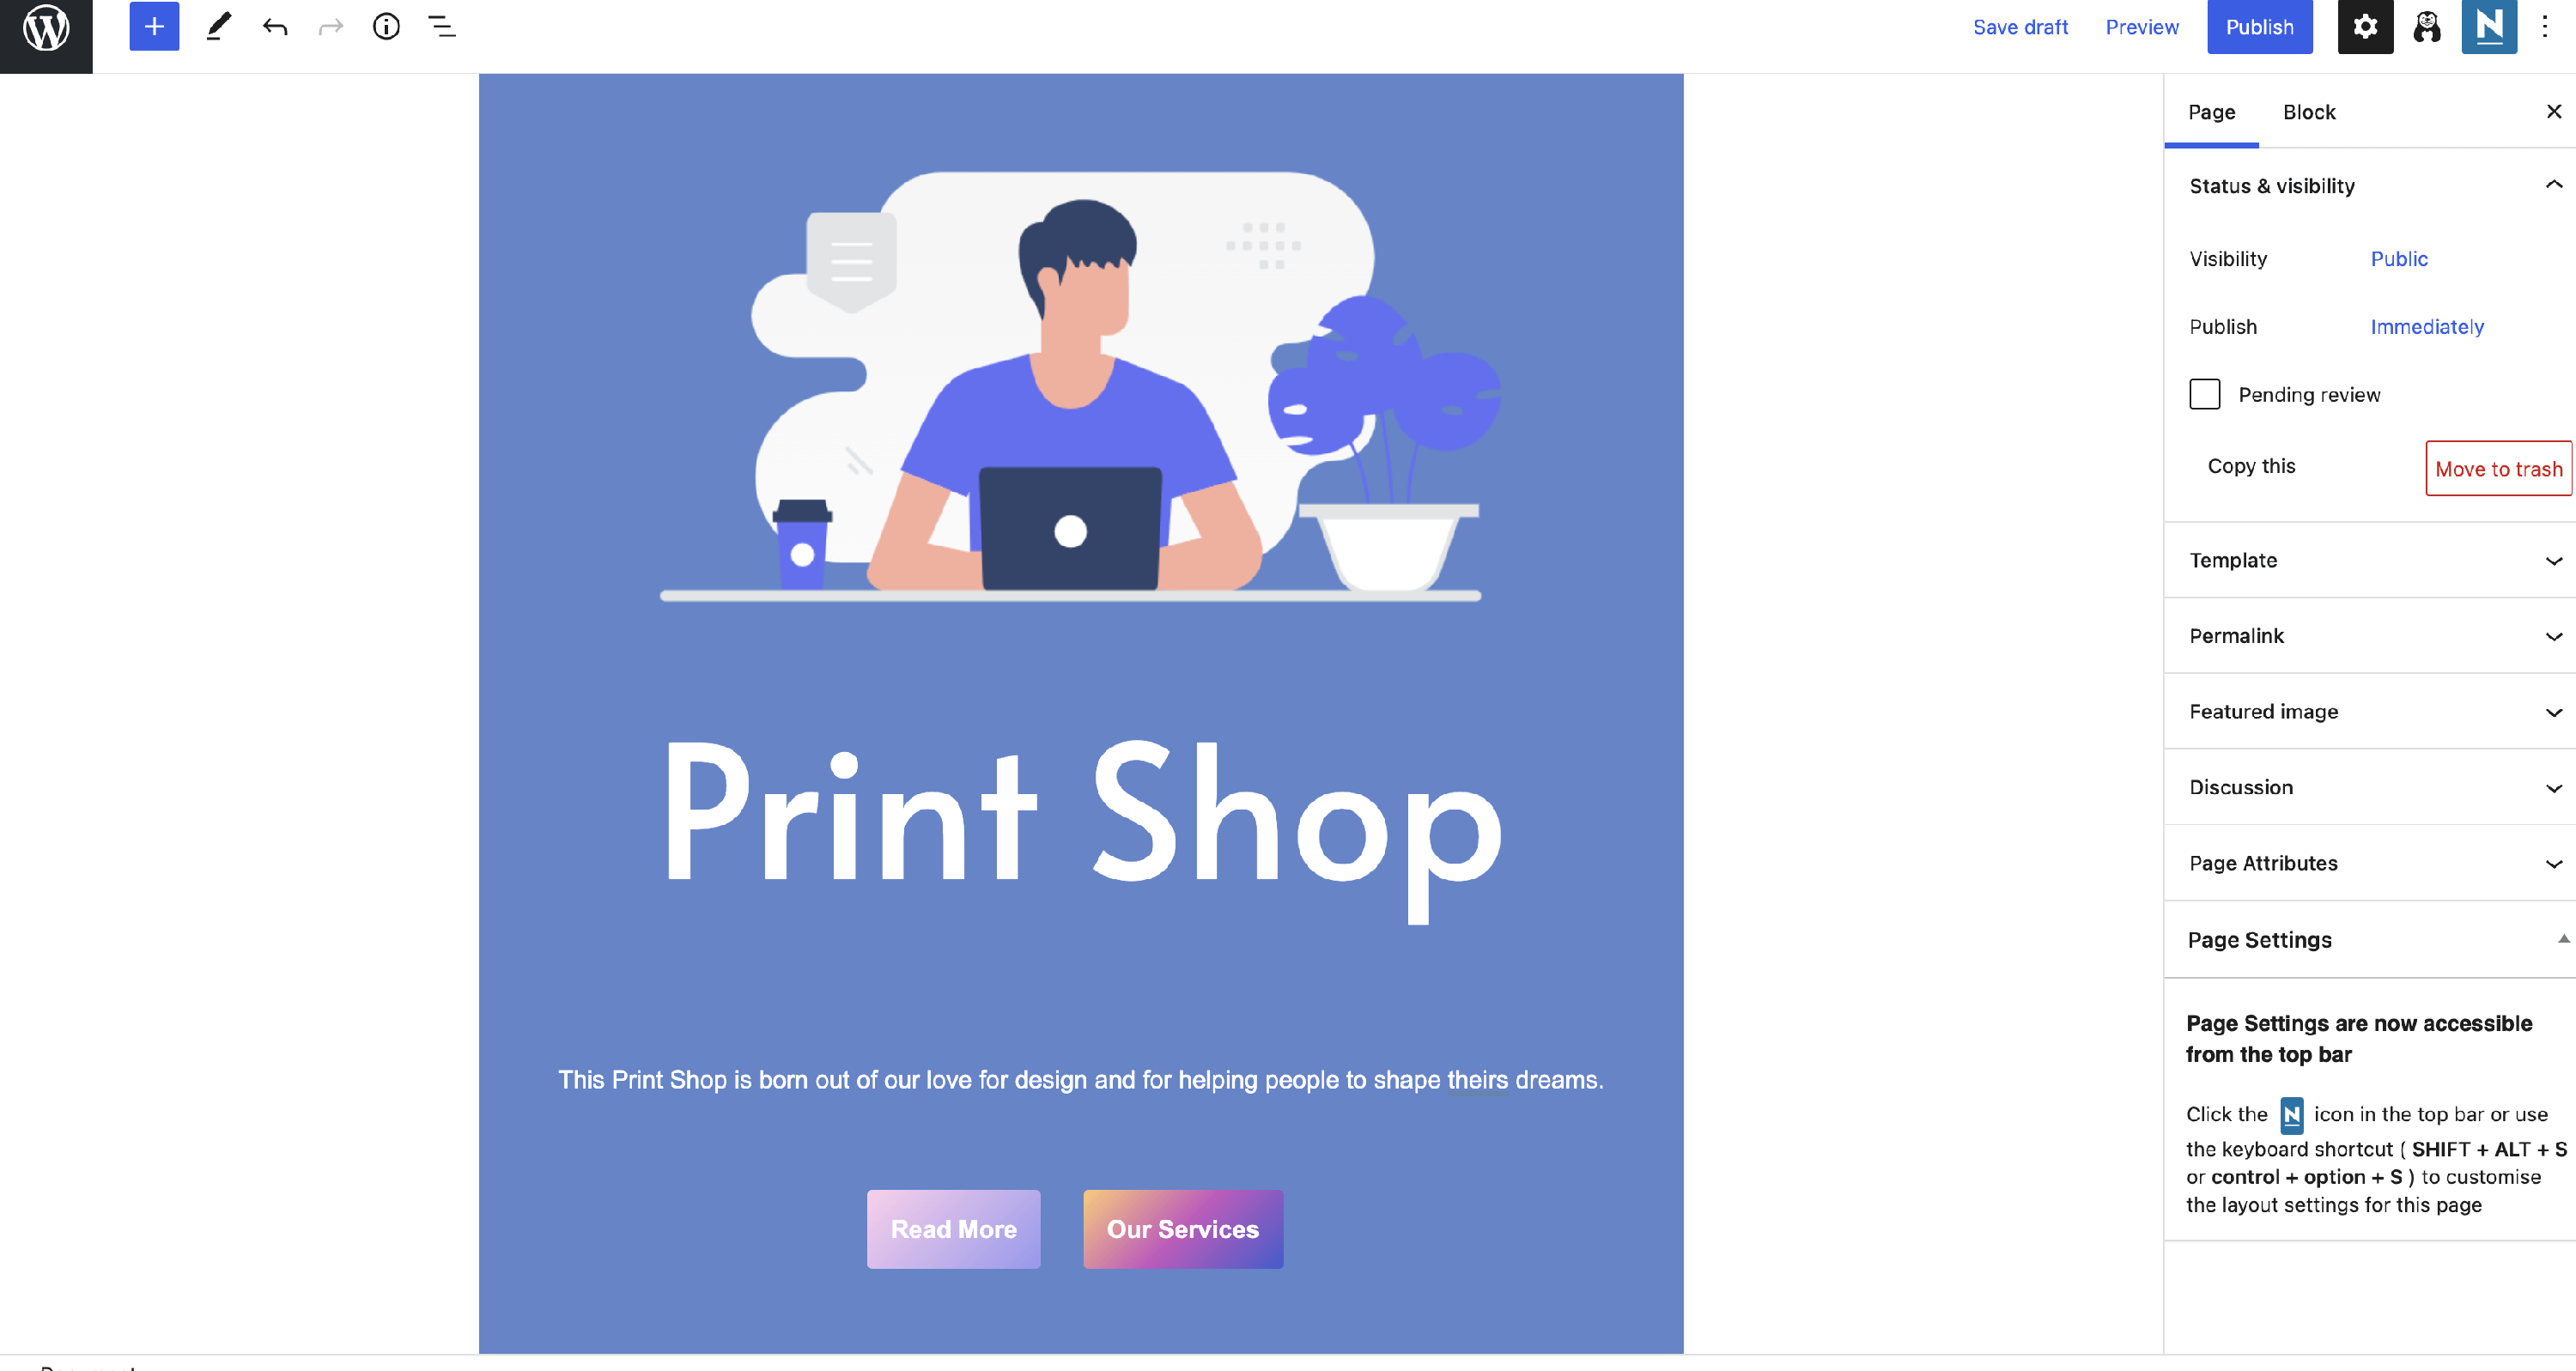Select the pencil Tools icon
2576x1371 pixels.
coord(219,27)
